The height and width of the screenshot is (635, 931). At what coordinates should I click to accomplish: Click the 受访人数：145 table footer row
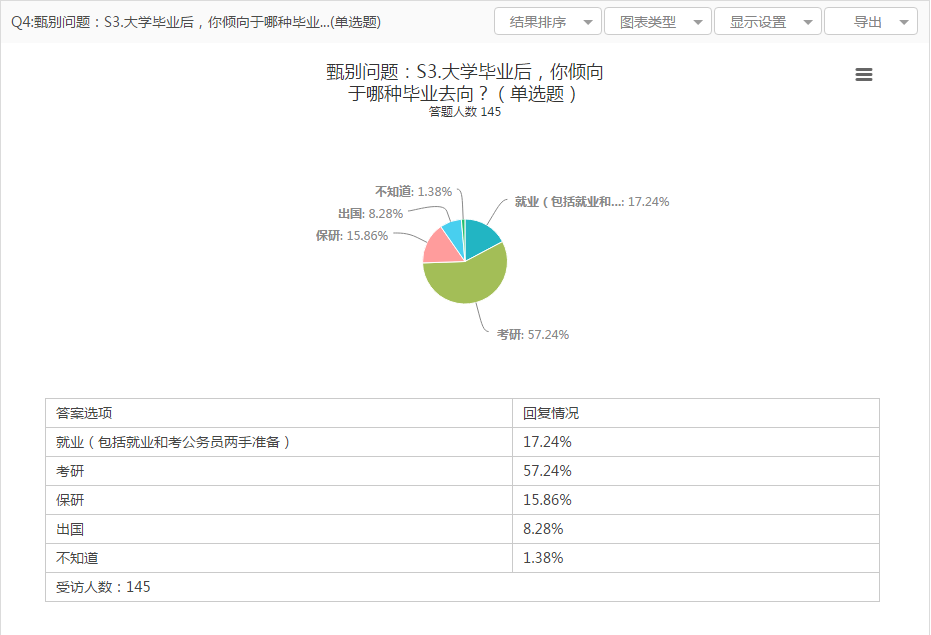point(103,587)
